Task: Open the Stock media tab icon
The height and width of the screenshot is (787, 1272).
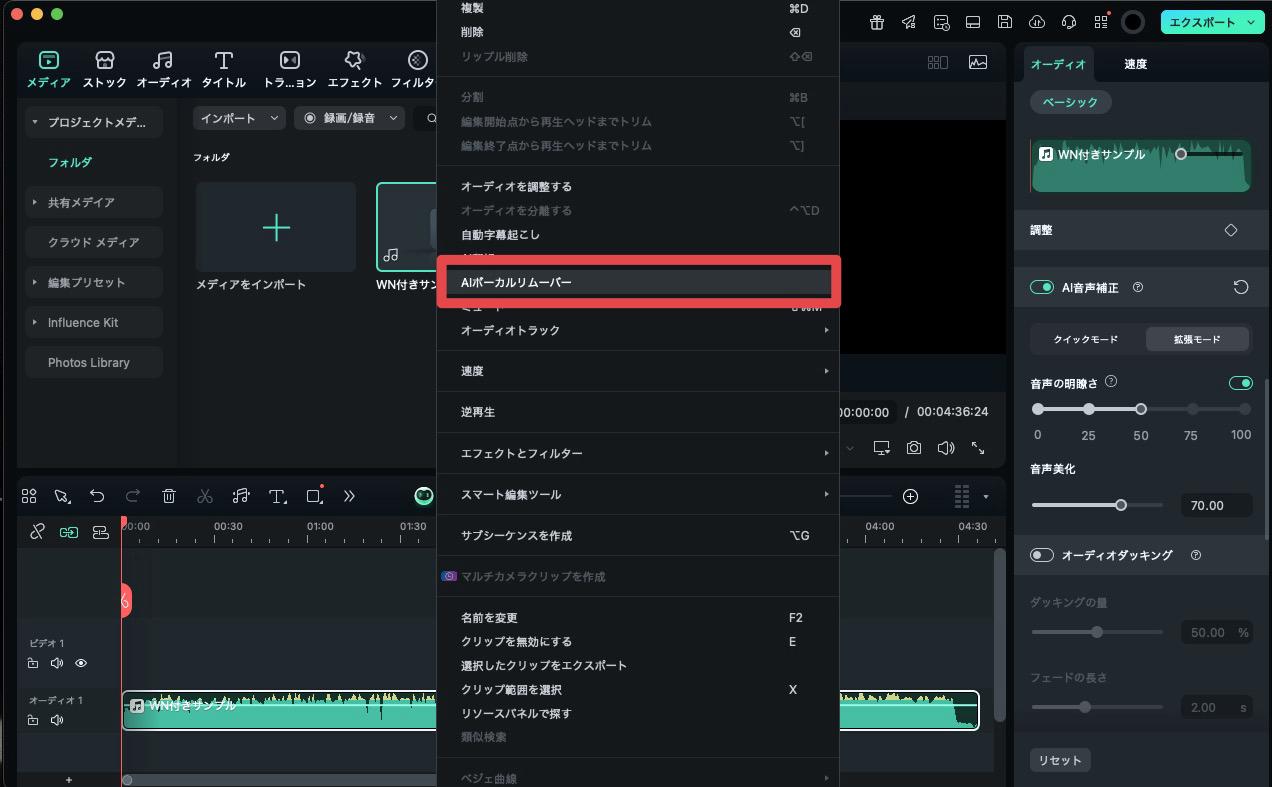Action: pos(105,61)
